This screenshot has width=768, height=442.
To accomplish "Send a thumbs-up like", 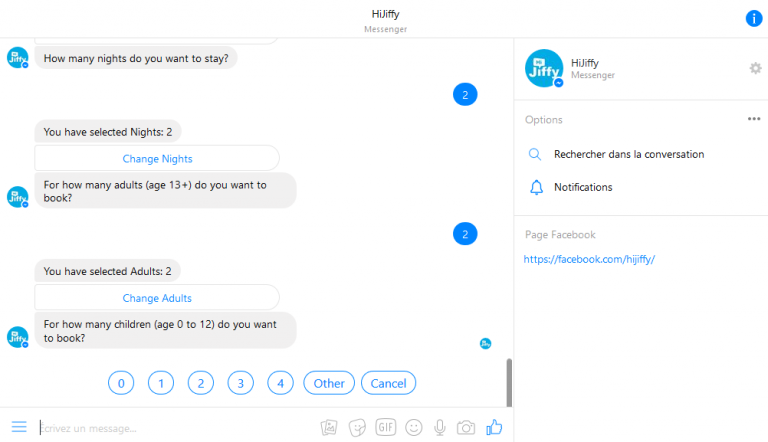I will [494, 427].
